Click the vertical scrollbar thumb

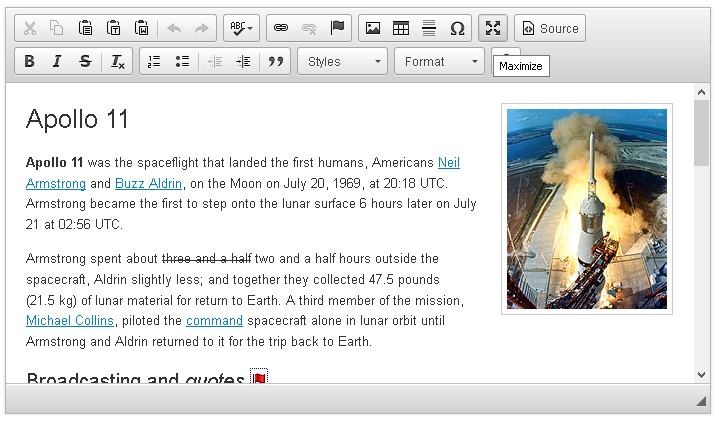click(x=701, y=133)
